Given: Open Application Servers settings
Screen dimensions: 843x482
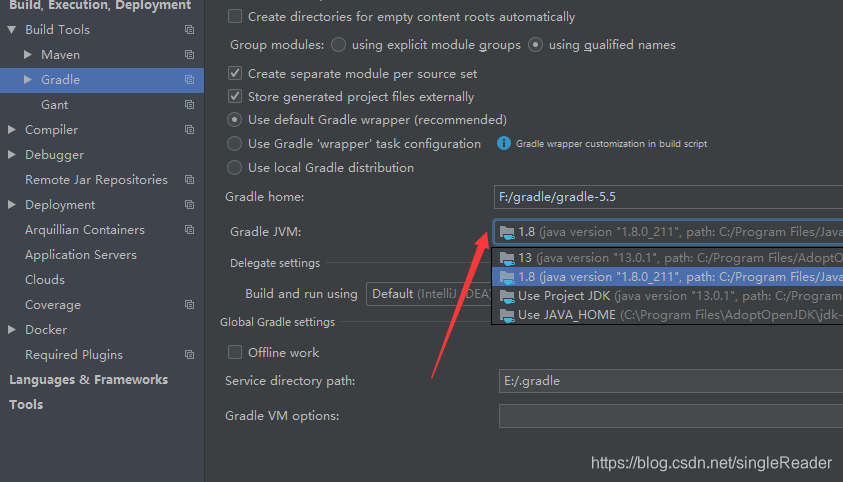Looking at the screenshot, I should point(81,255).
